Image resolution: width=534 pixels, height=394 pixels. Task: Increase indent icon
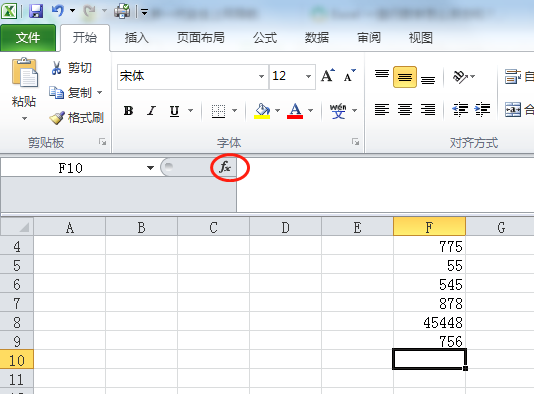click(x=482, y=110)
